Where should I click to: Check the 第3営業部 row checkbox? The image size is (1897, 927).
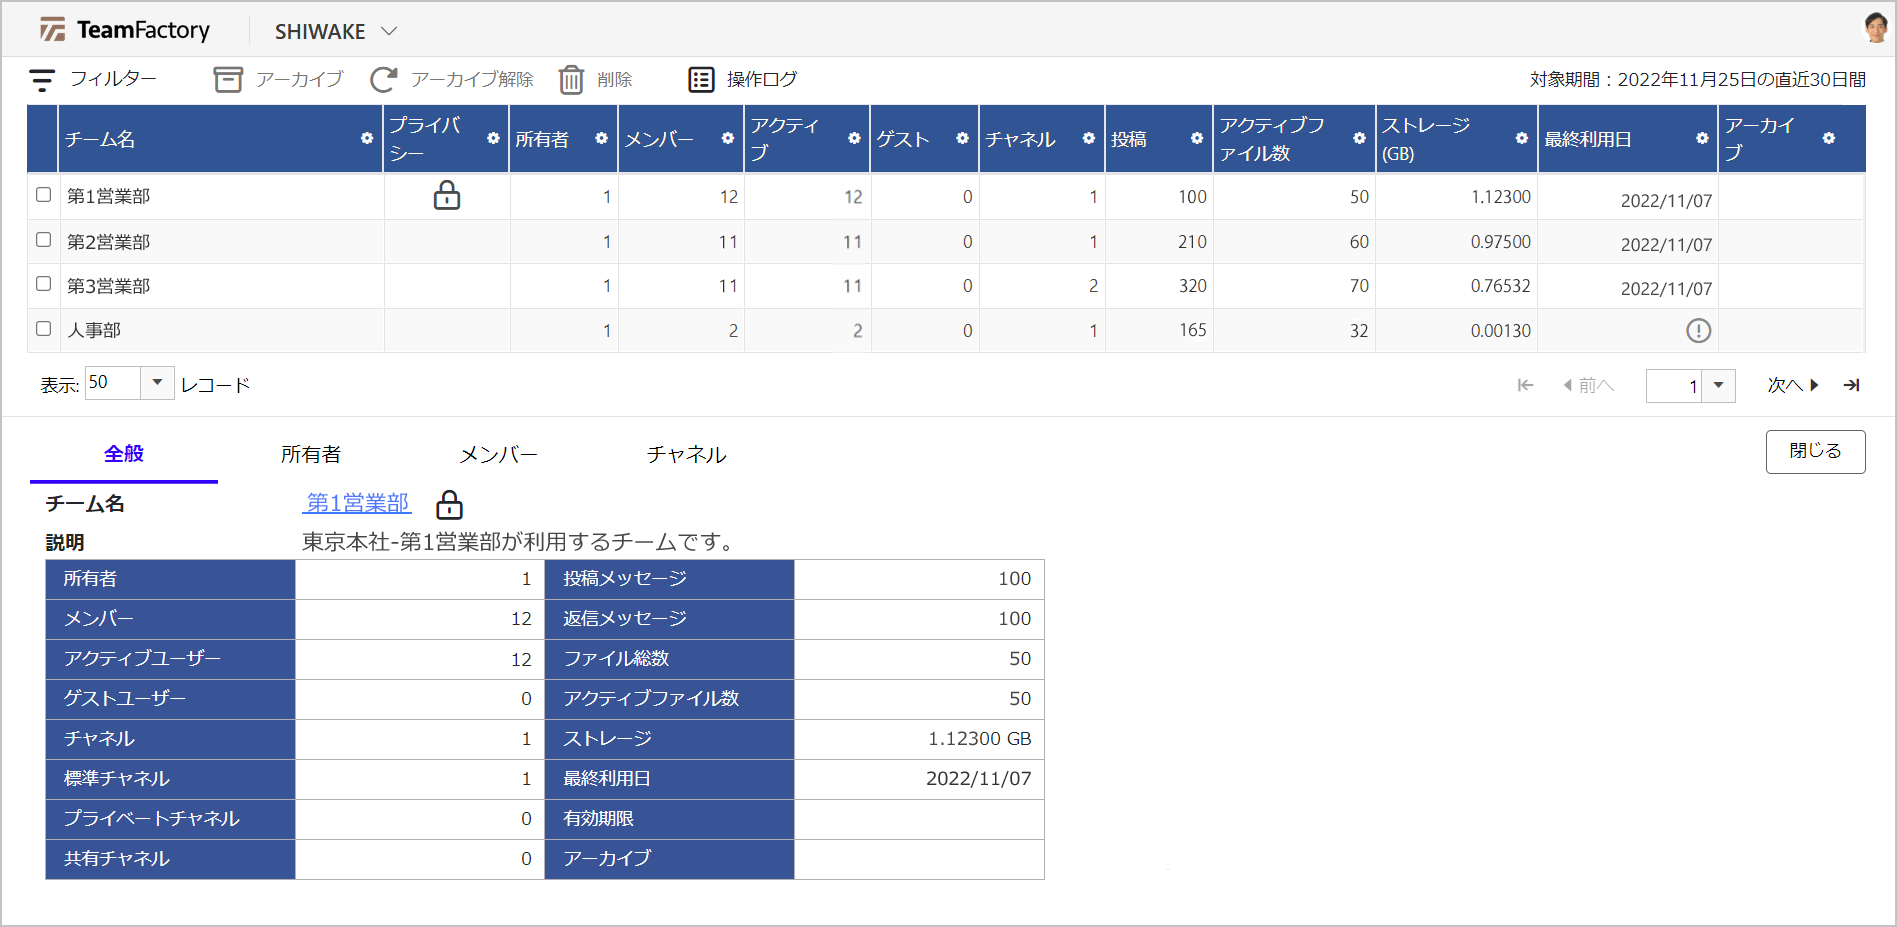coord(43,284)
